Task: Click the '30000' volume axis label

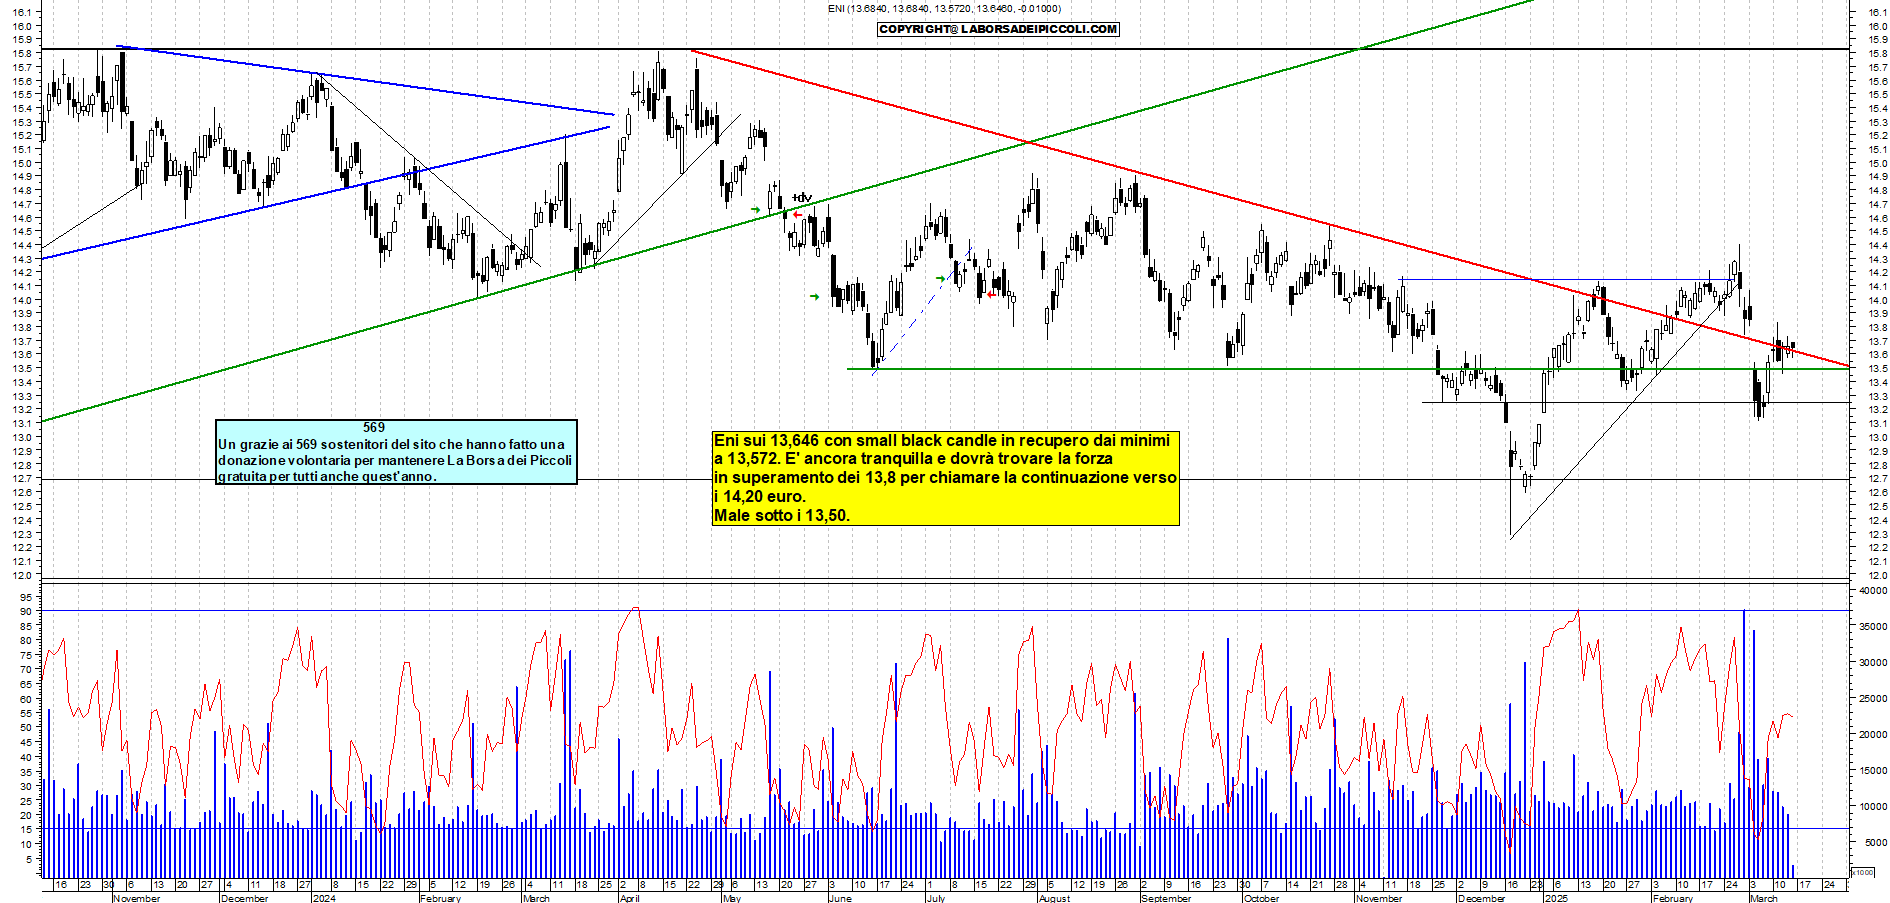Action: coord(1873,663)
